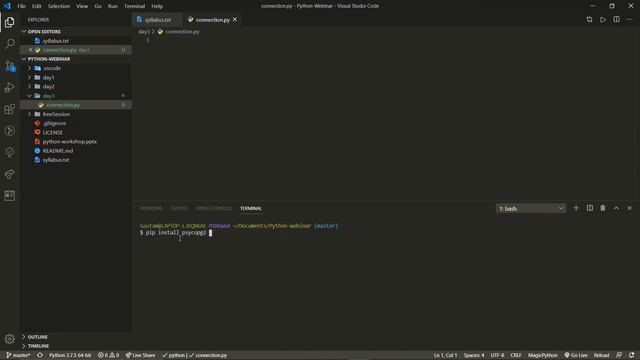This screenshot has width=640, height=360.
Task: Select the Terminal panel tab
Action: [251, 209]
